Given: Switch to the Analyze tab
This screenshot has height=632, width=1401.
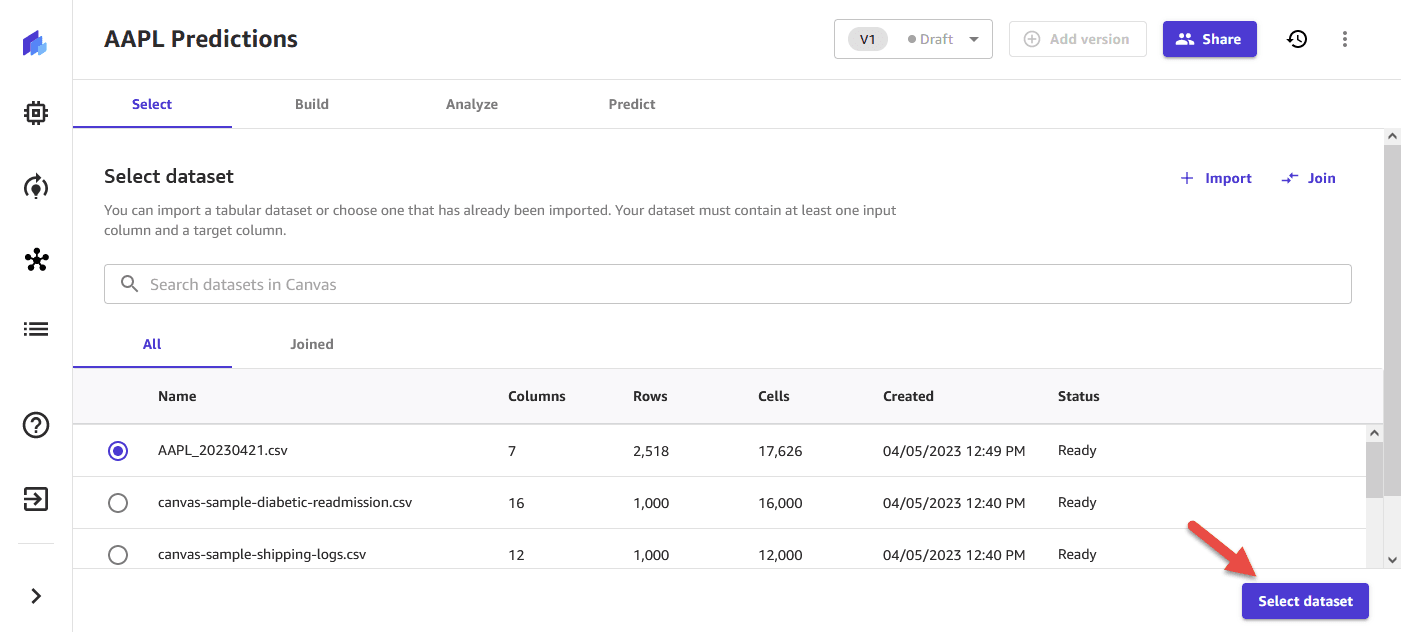Looking at the screenshot, I should pyautogui.click(x=472, y=104).
